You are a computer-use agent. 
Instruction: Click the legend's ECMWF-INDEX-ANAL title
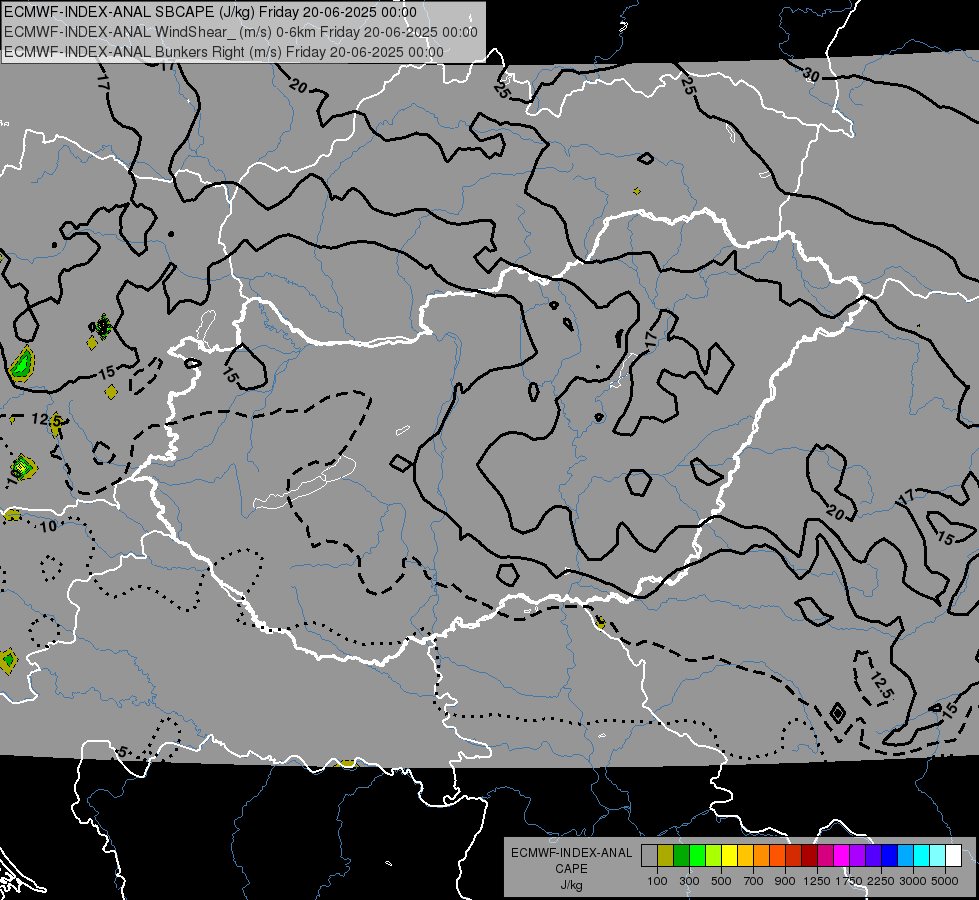pyautogui.click(x=571, y=853)
